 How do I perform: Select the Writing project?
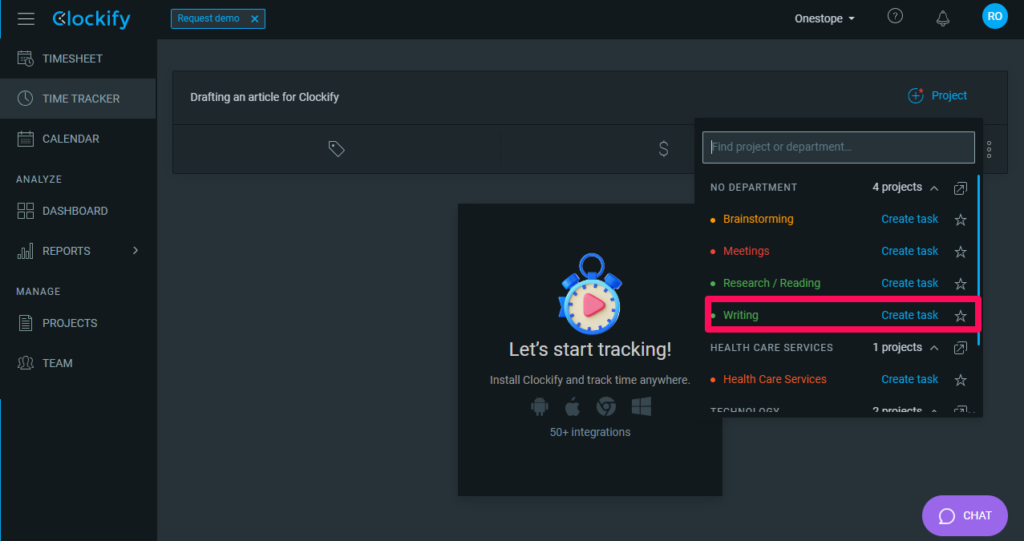tap(741, 315)
